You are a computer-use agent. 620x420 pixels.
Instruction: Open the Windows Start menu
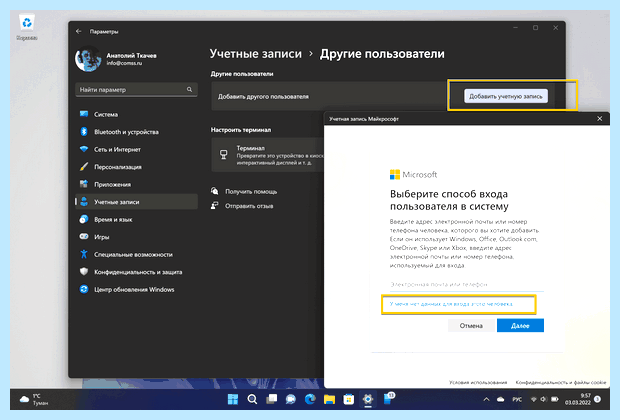pos(233,399)
